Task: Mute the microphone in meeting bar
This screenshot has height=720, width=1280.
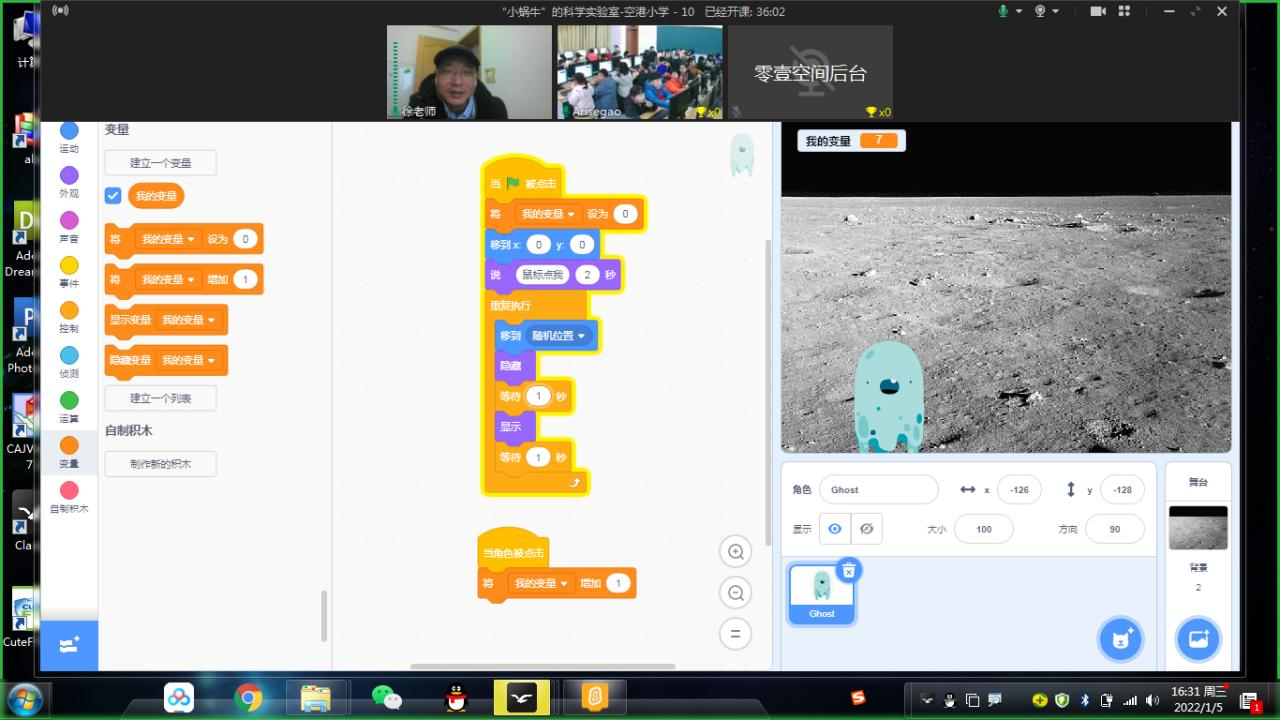Action: pyautogui.click(x=1003, y=11)
